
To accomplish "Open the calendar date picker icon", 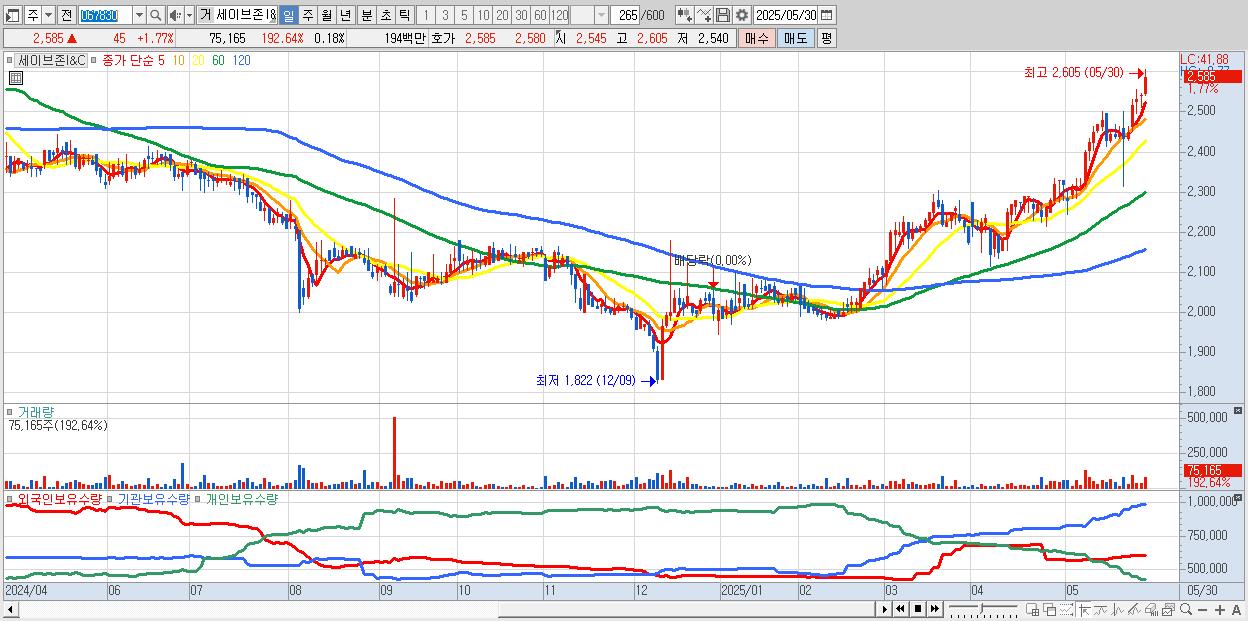I will tap(826, 15).
